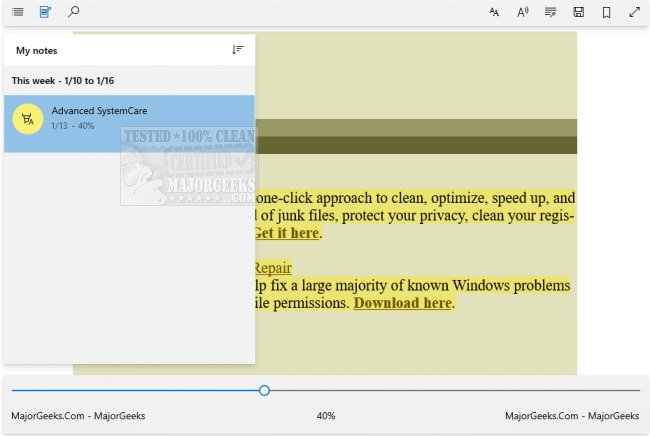650x436 pixels.
Task: Follow the 'Download here' link
Action: pos(403,303)
